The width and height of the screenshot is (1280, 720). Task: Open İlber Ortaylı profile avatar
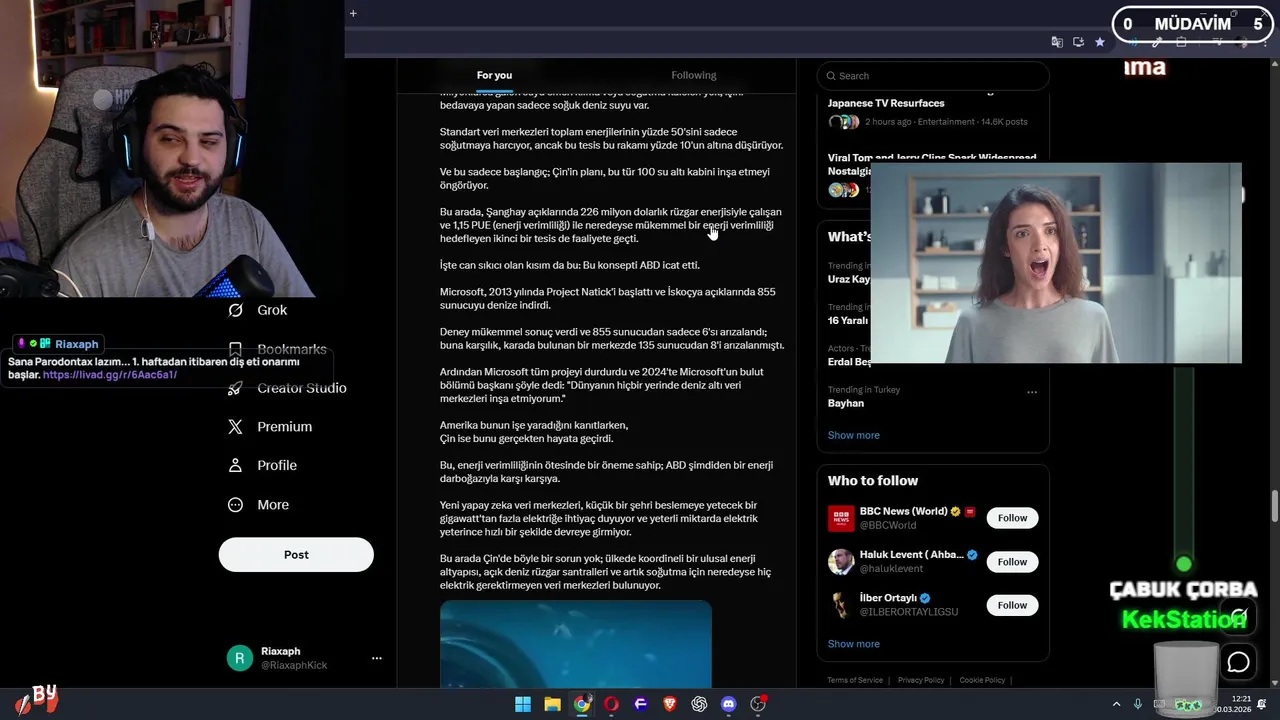click(841, 605)
